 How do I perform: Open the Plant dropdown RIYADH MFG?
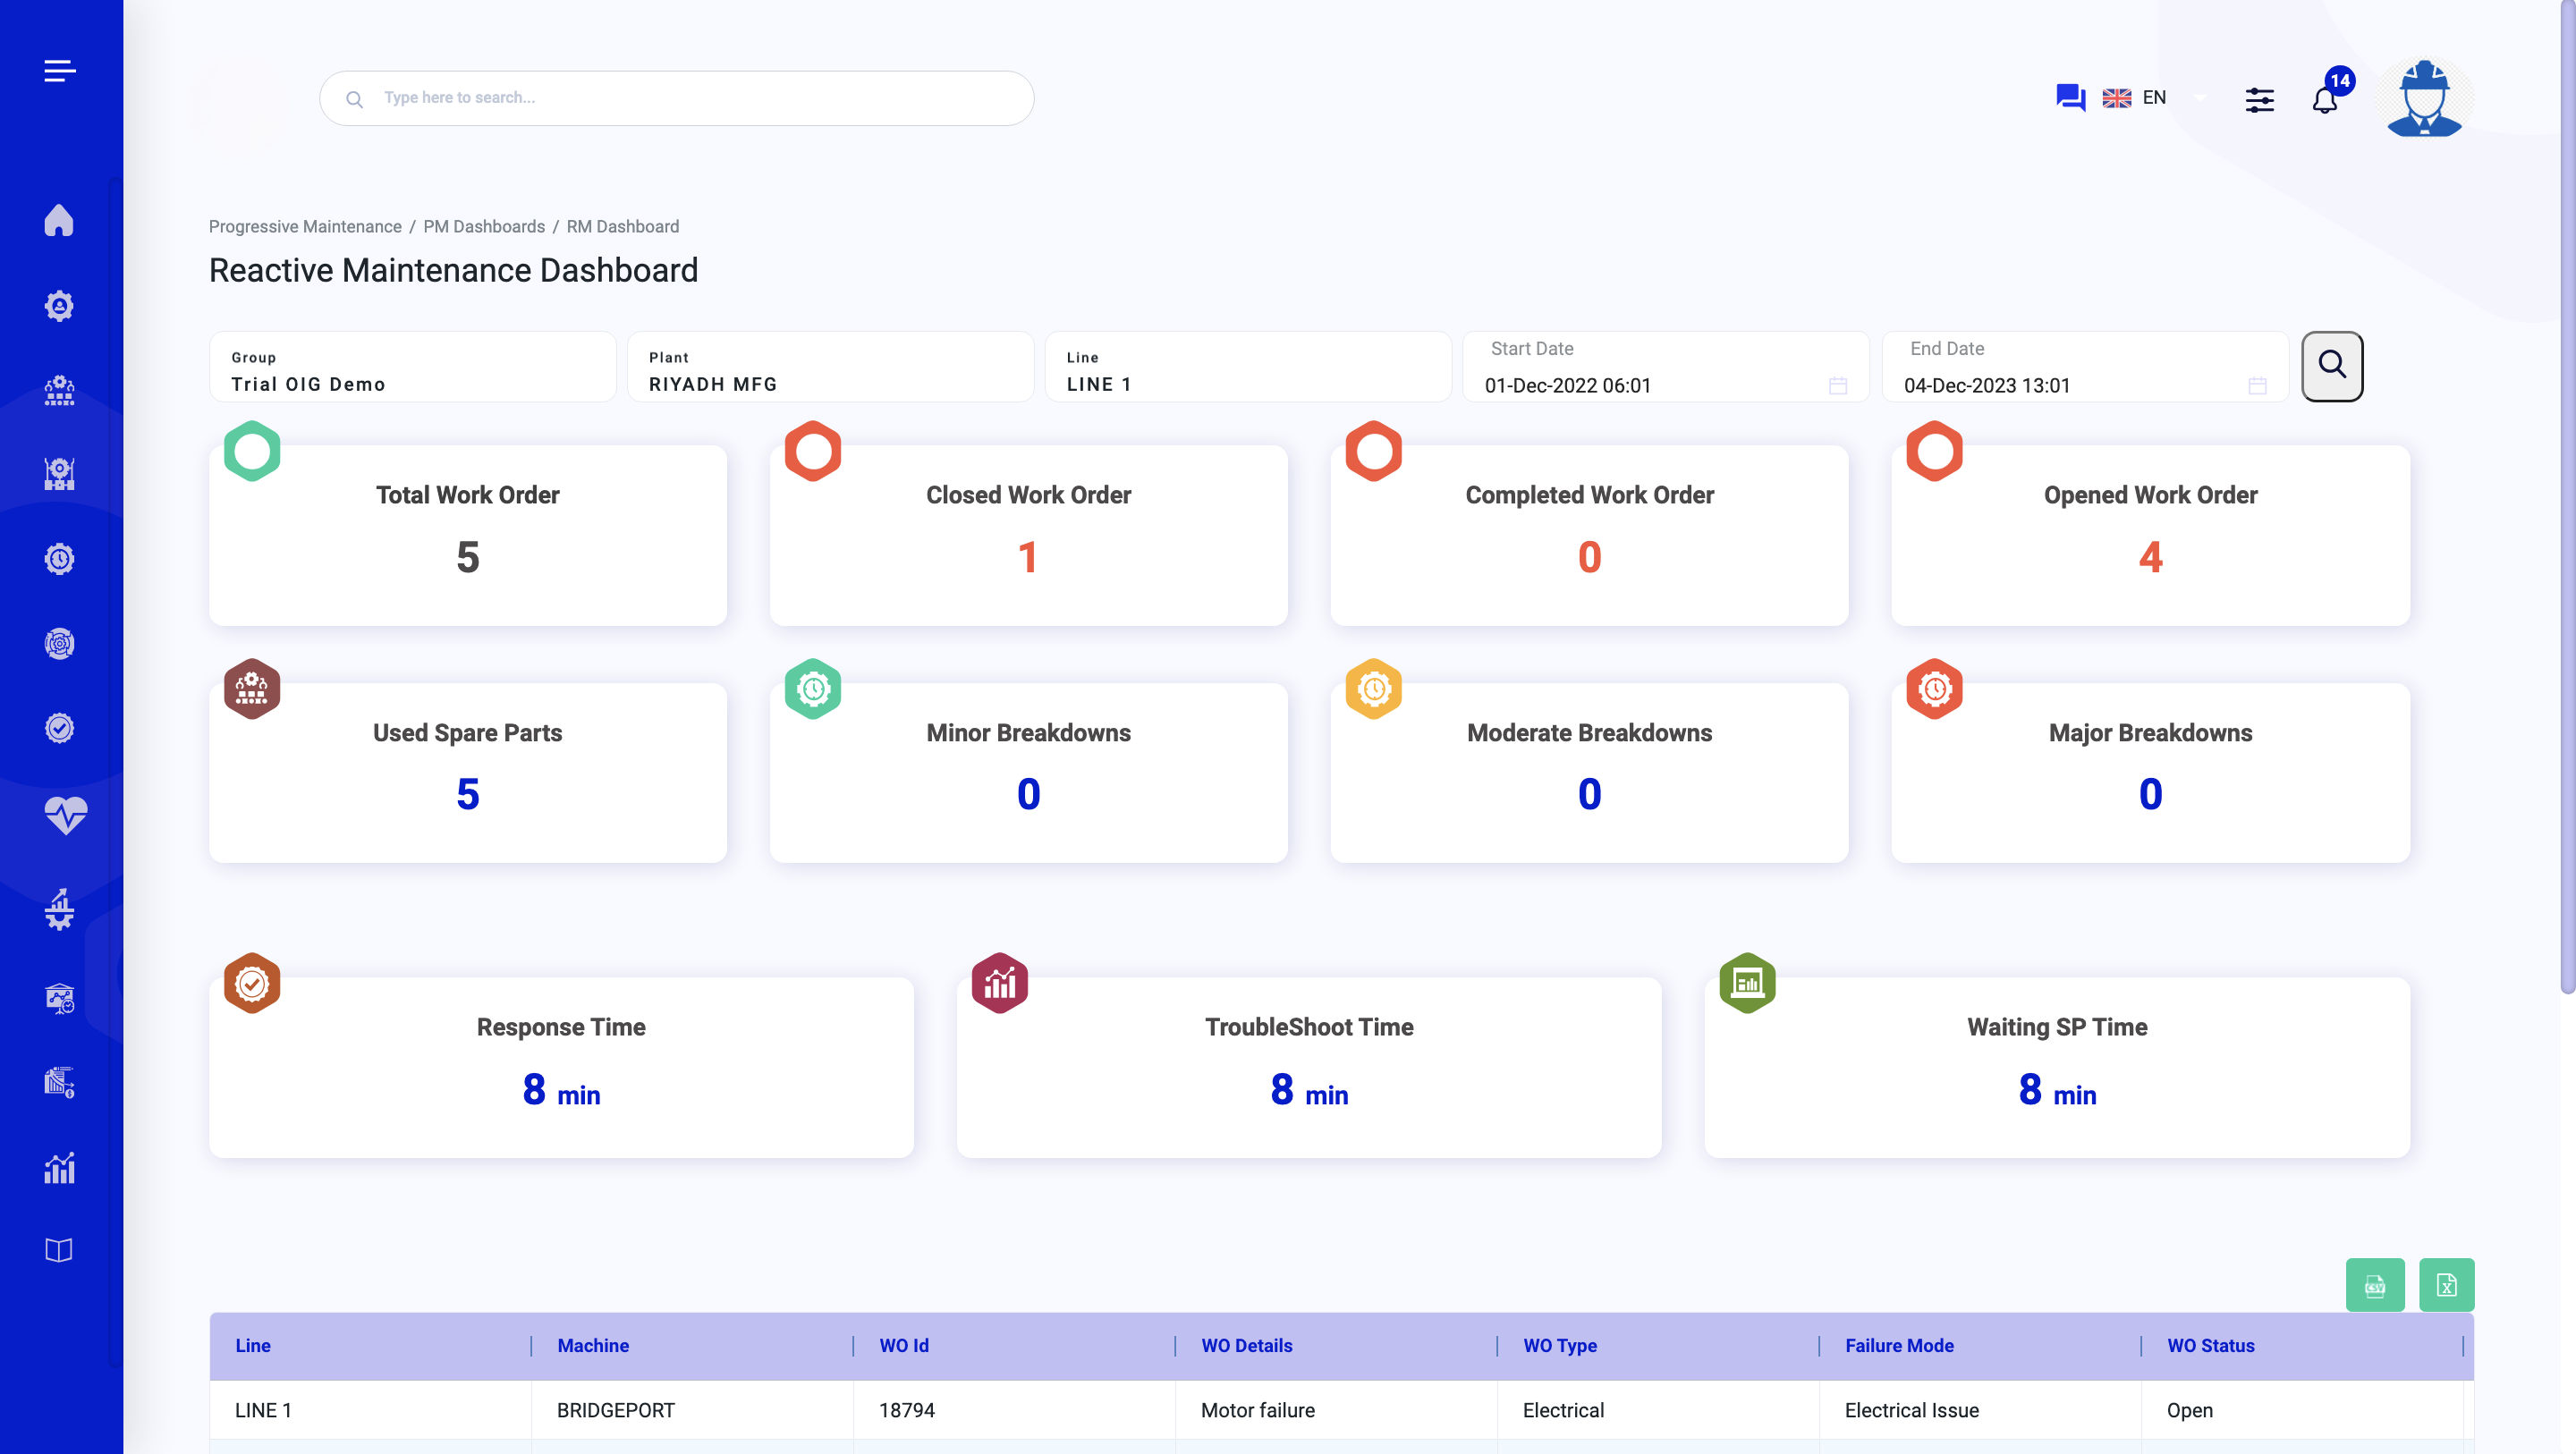(830, 367)
